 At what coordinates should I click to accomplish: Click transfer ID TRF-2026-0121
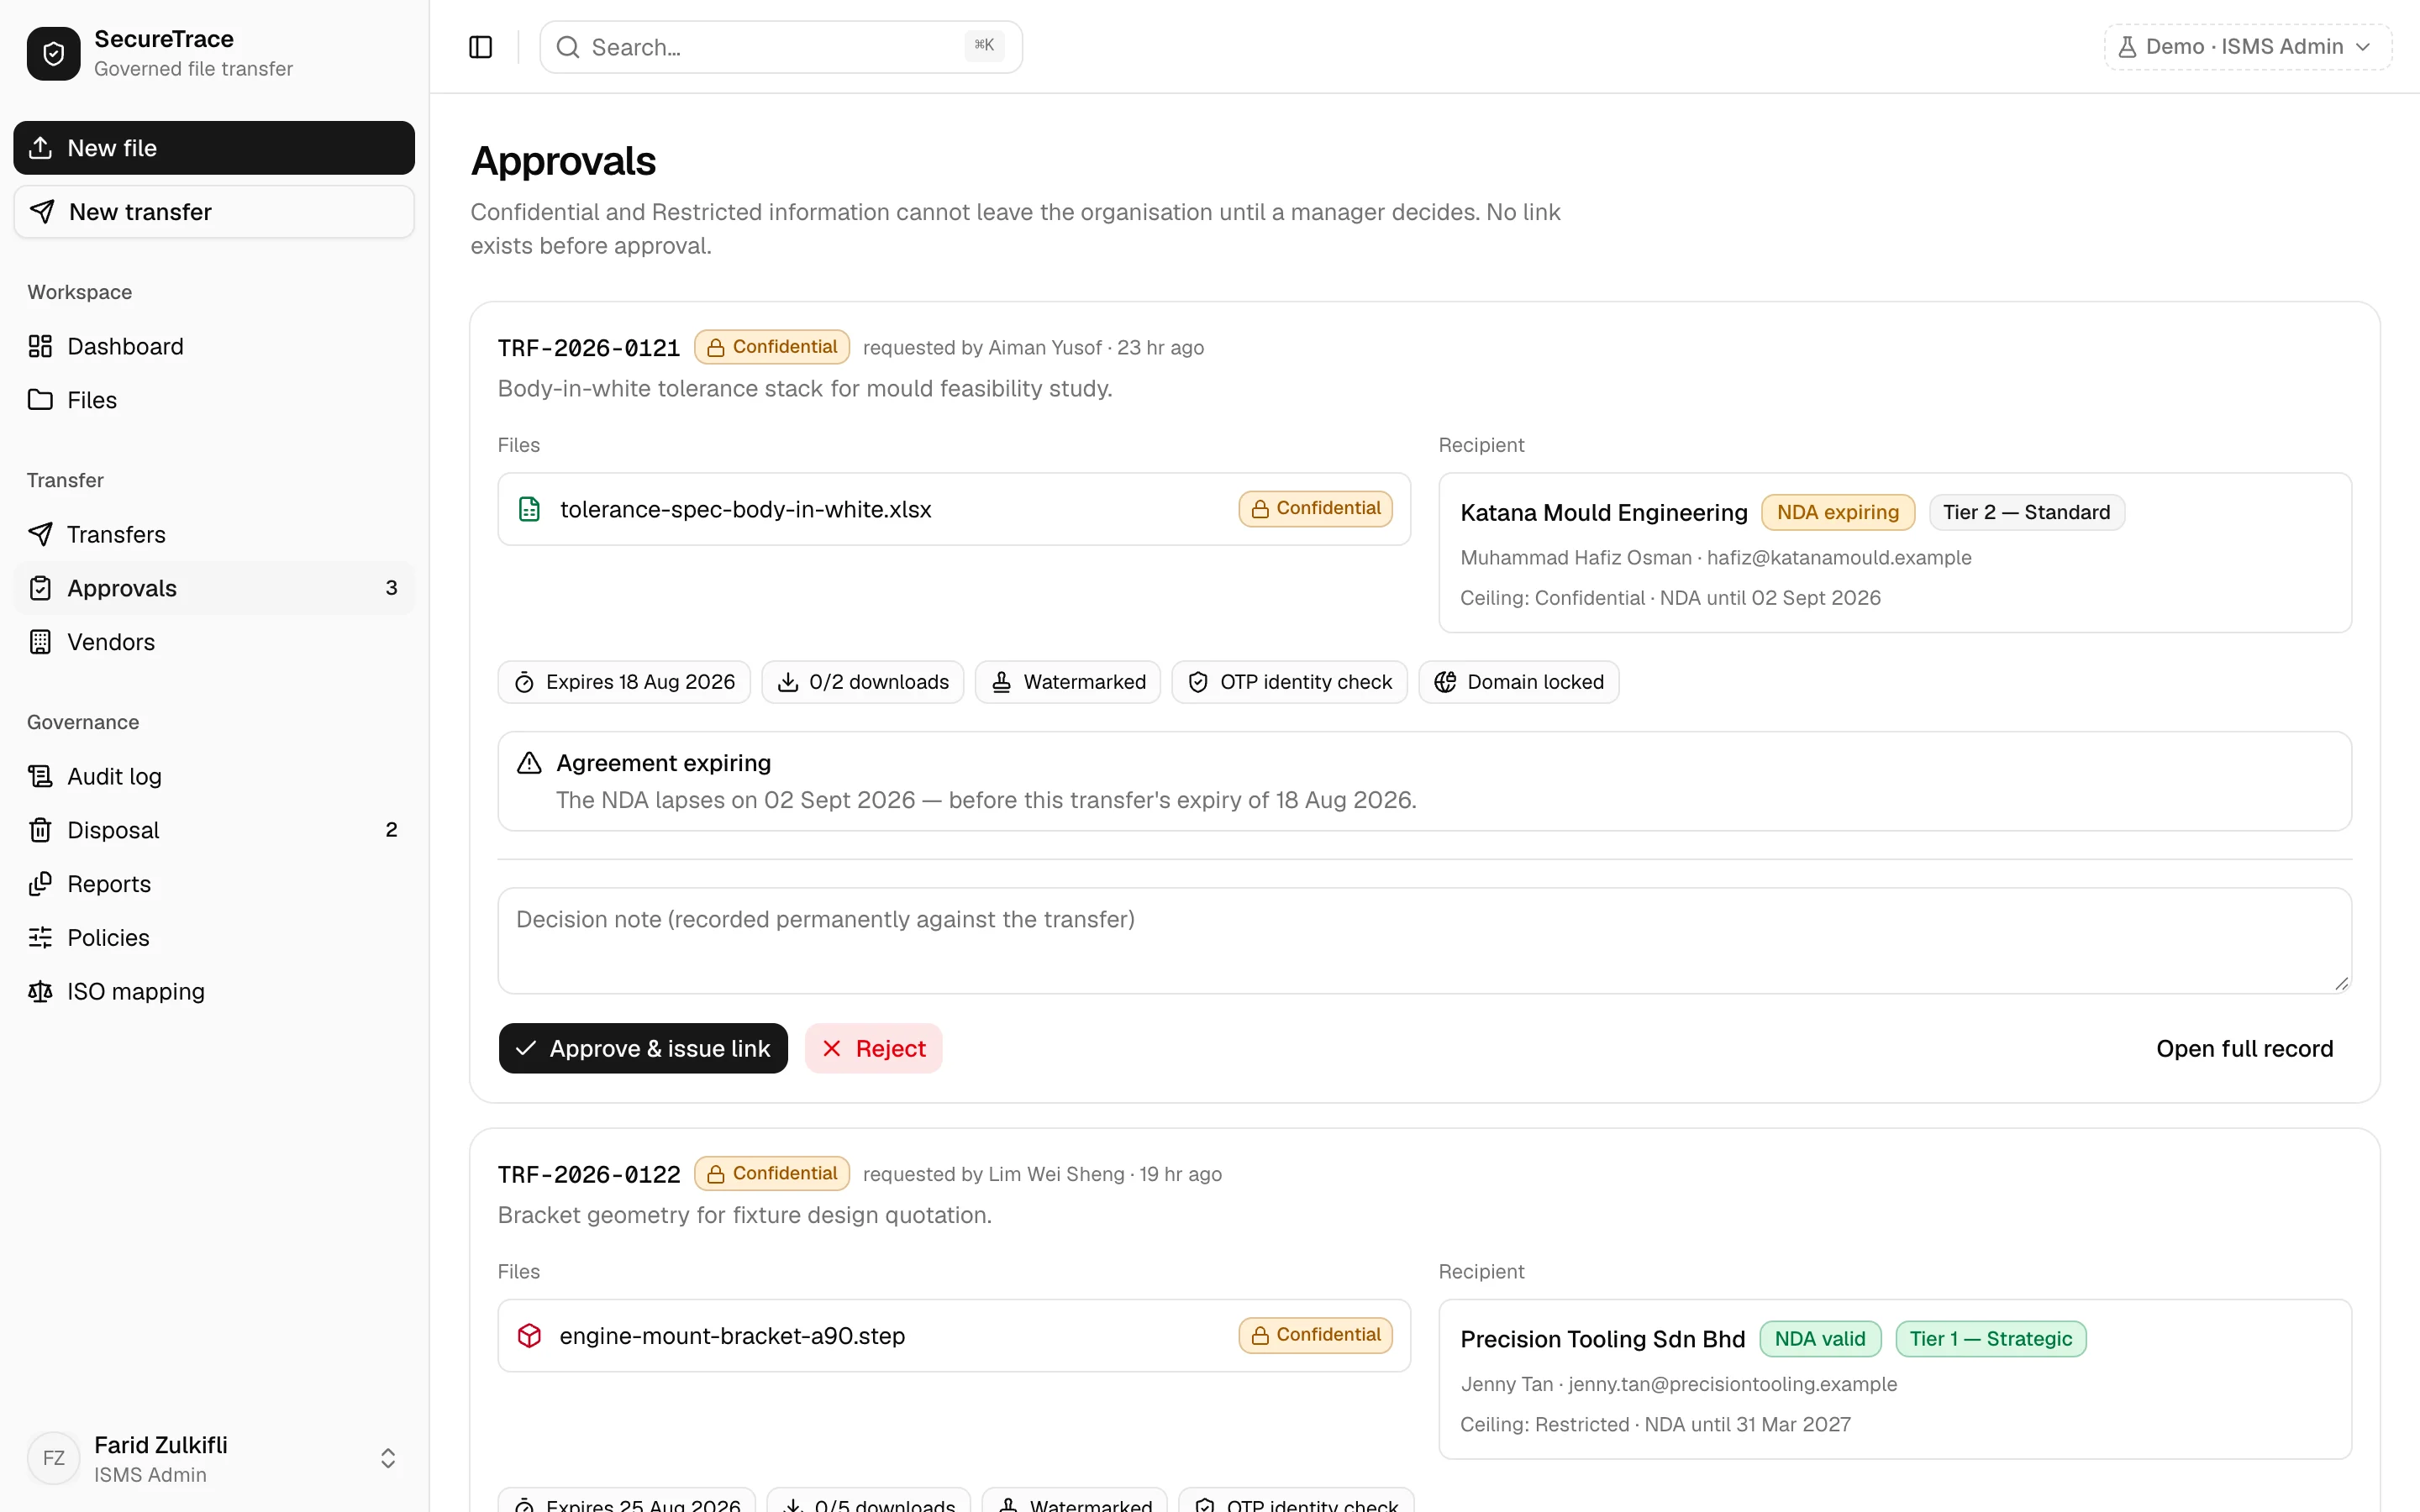tap(589, 348)
